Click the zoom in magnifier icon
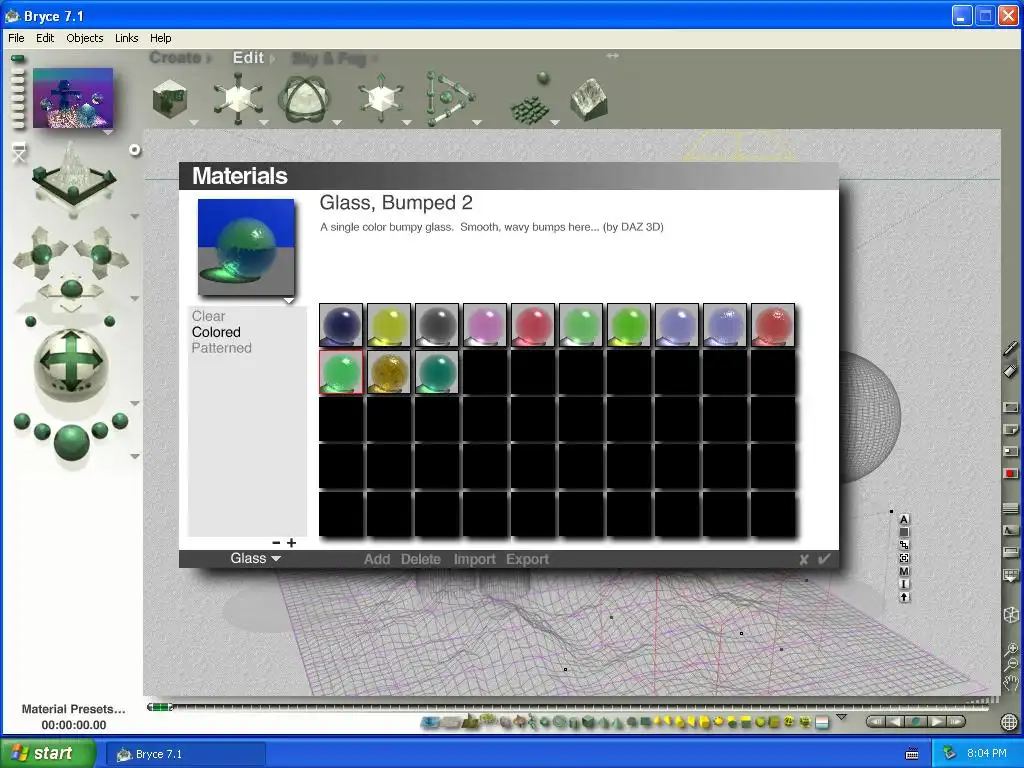This screenshot has width=1024, height=768. [1011, 649]
